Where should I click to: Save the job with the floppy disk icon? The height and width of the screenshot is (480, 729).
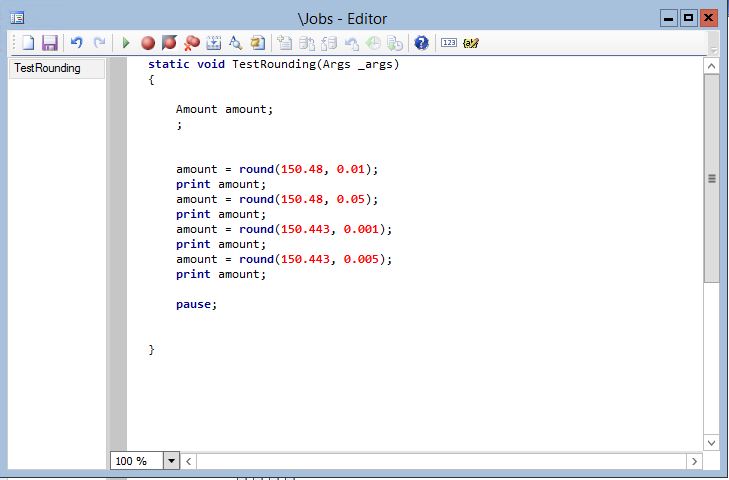(49, 43)
